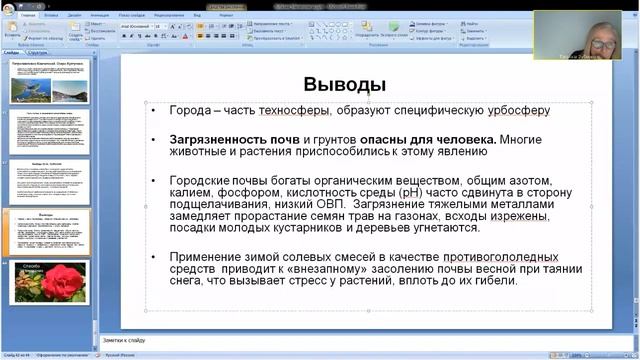The height and width of the screenshot is (360, 640).
Task: Click the Justify text alignment icon
Action: click(224, 36)
